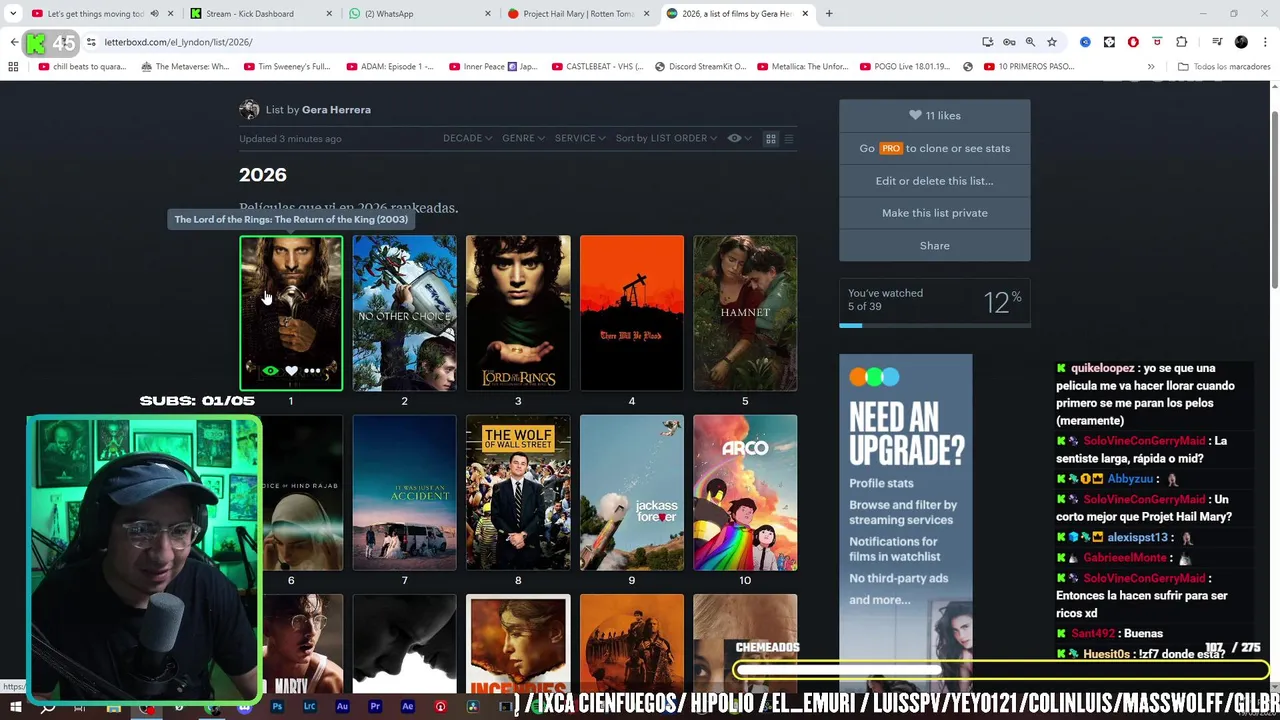
Task: Open the Windows Start menu
Action: 15,707
